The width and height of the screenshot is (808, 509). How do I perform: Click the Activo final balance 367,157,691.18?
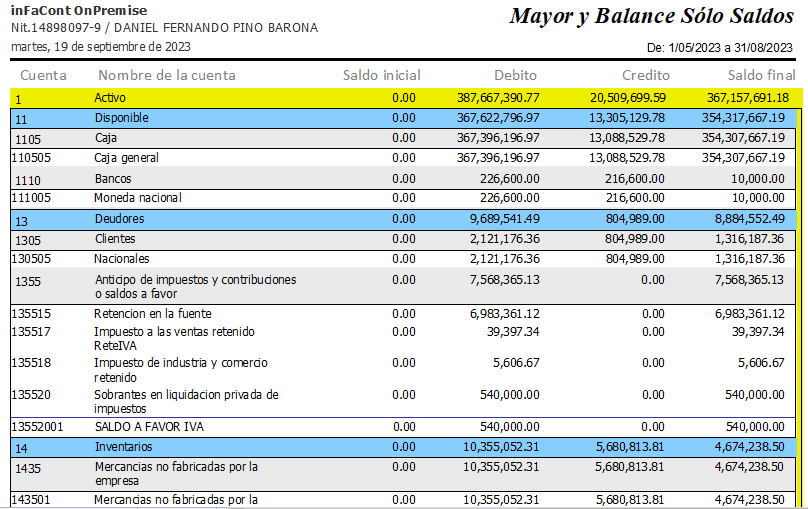tap(748, 98)
